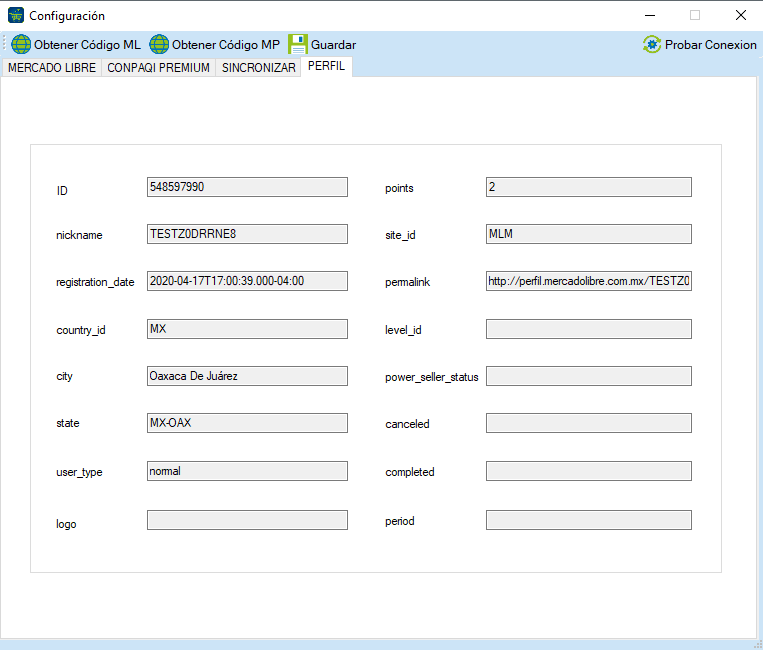
Task: Click the empty logo field
Action: (x=247, y=520)
